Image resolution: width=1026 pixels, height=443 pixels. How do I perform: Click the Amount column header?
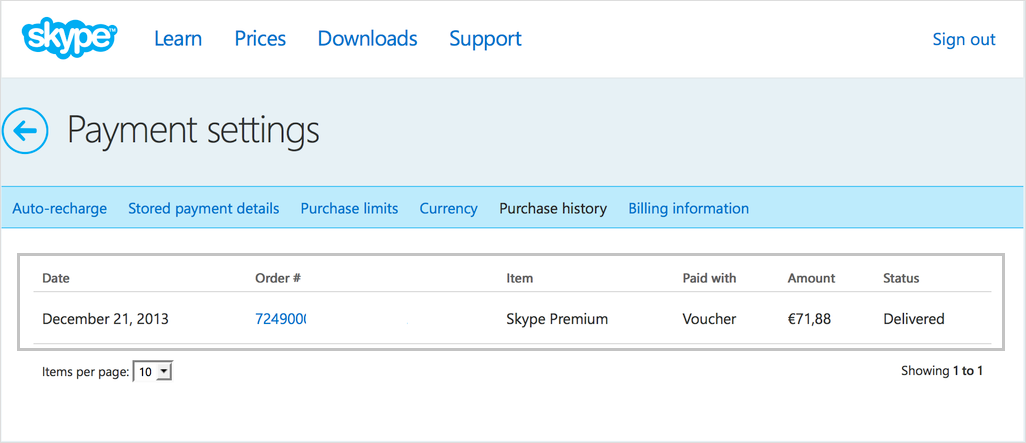[811, 278]
